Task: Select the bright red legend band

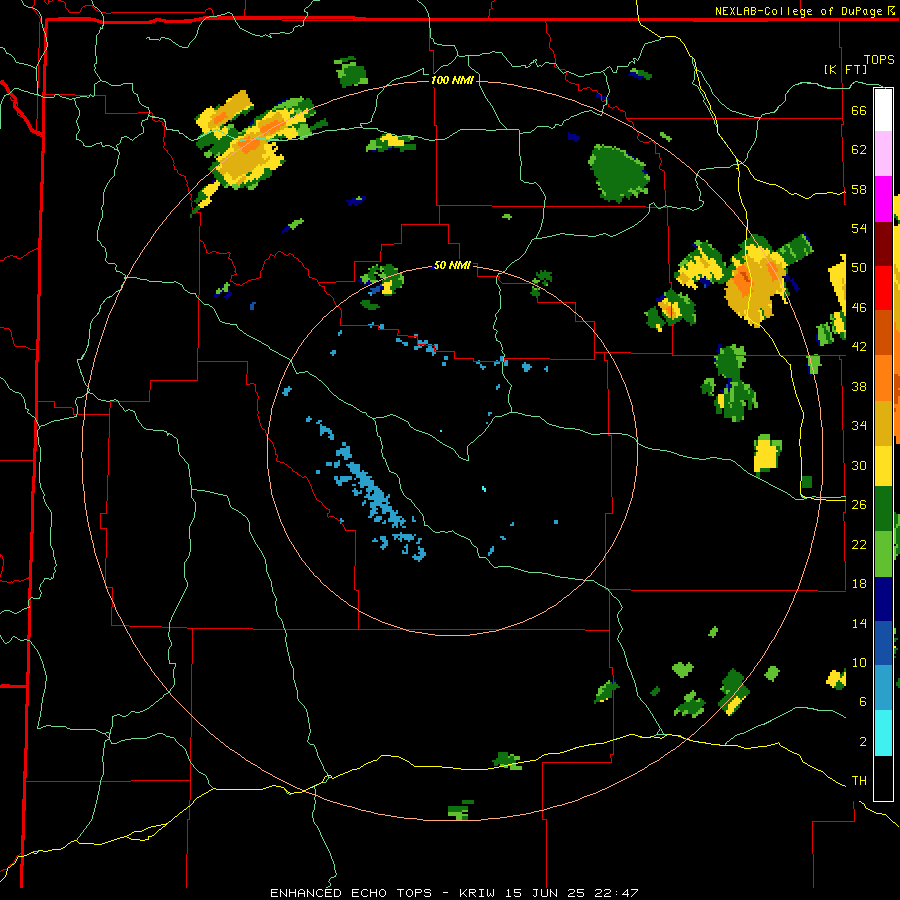Action: pyautogui.click(x=883, y=288)
